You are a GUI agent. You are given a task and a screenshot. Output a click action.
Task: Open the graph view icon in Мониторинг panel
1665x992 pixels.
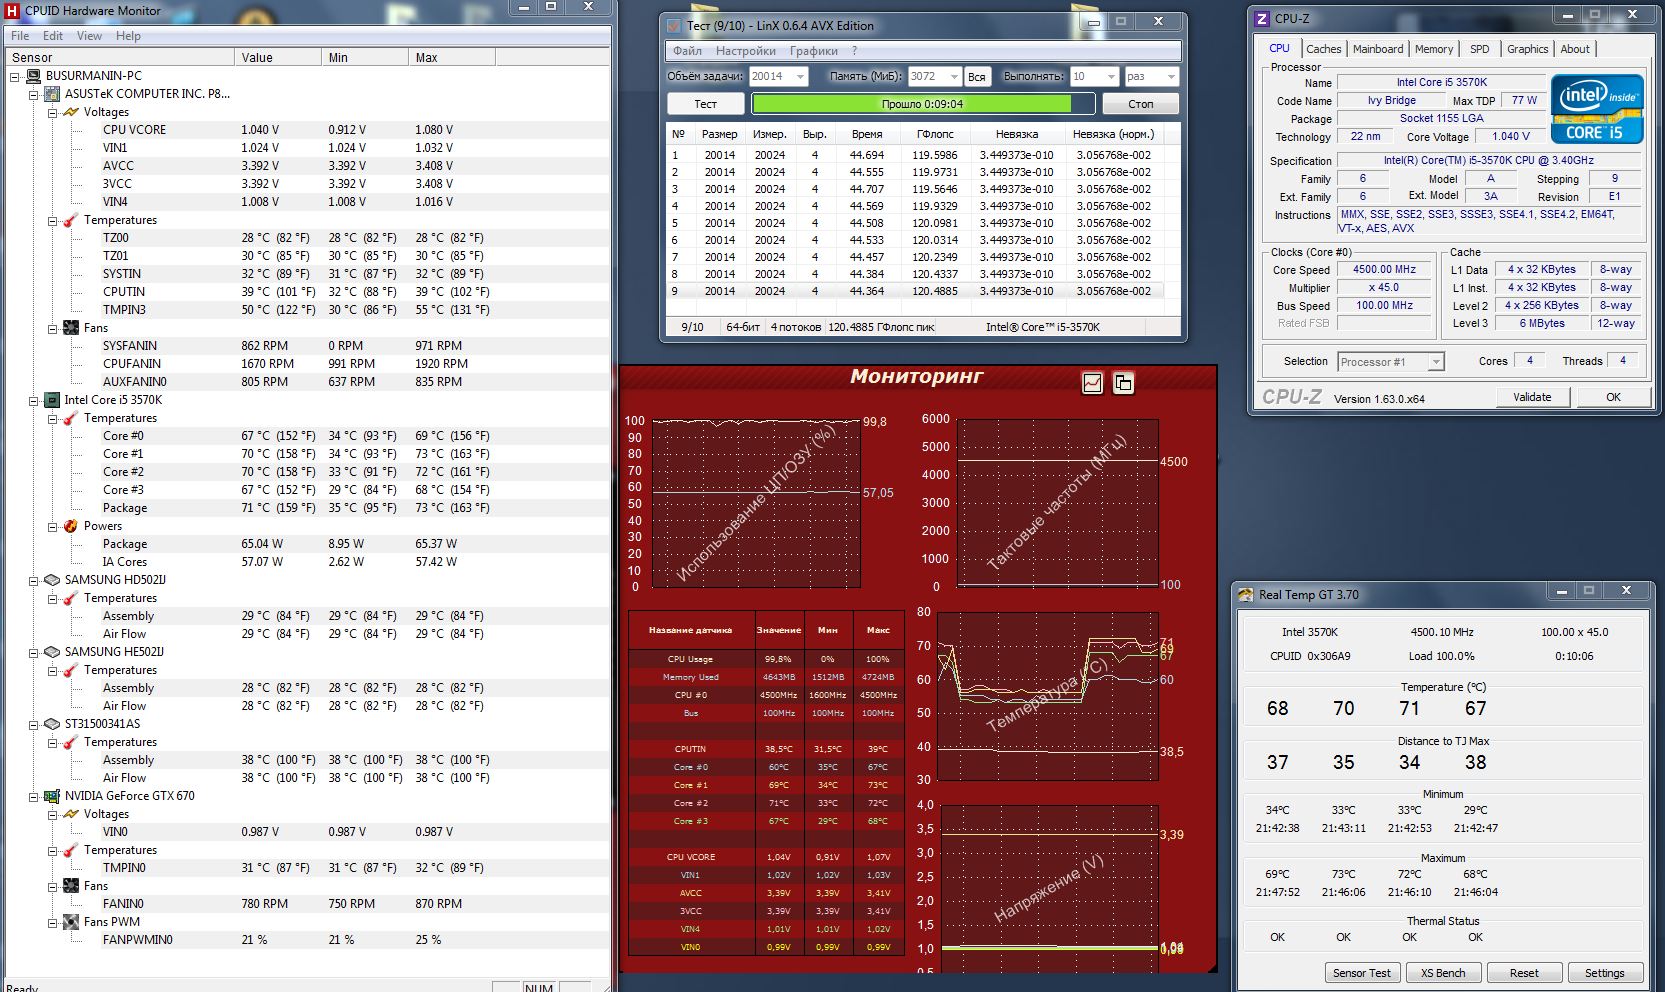pyautogui.click(x=1092, y=383)
